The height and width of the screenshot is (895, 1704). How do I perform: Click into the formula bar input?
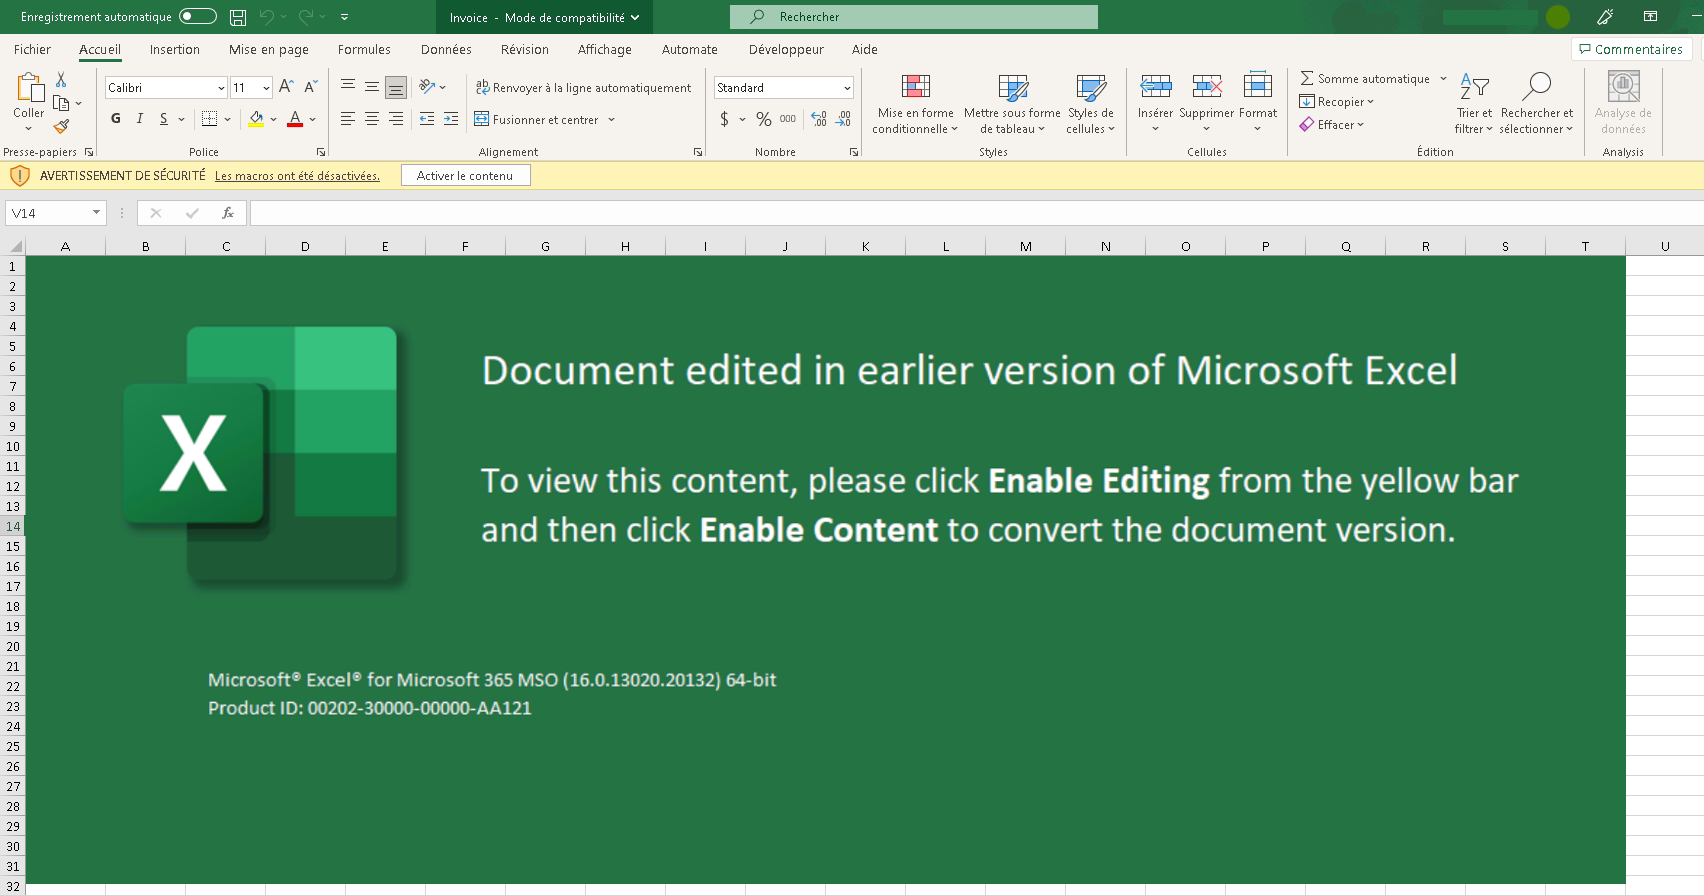pyautogui.click(x=976, y=213)
